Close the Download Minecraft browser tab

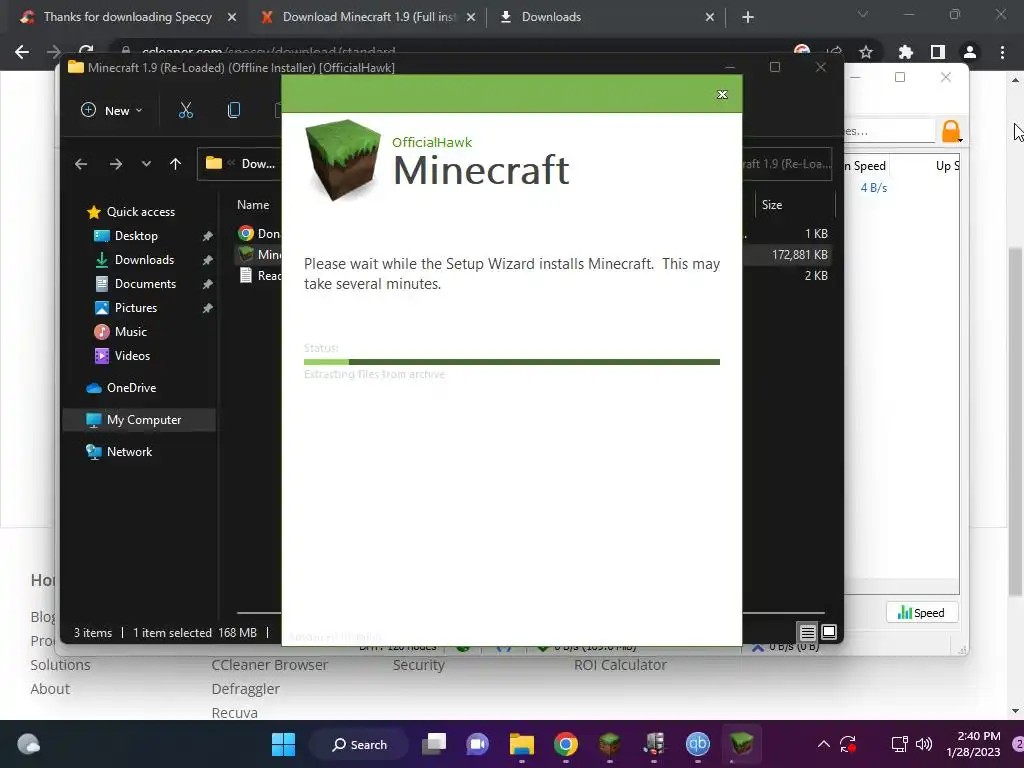[471, 18]
